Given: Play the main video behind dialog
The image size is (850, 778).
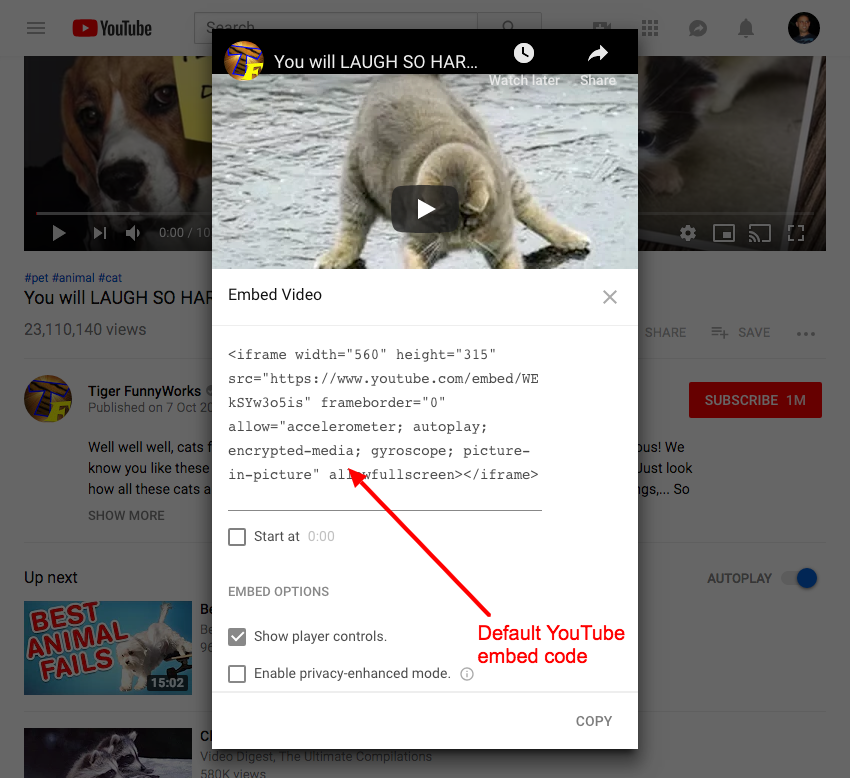Looking at the screenshot, I should coord(59,233).
